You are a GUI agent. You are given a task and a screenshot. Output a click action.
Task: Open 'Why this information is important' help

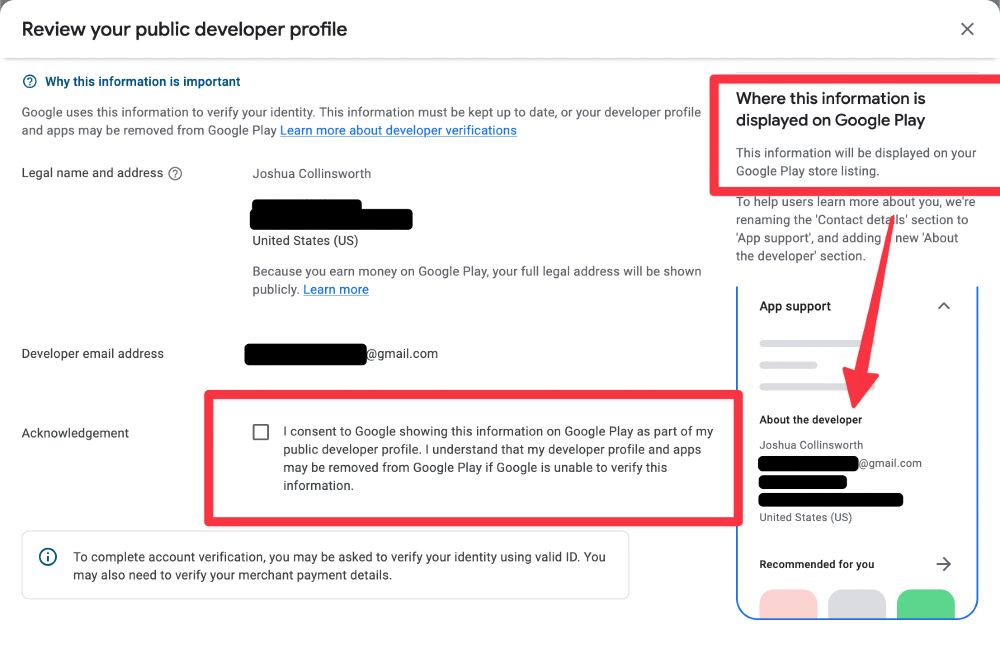[142, 82]
